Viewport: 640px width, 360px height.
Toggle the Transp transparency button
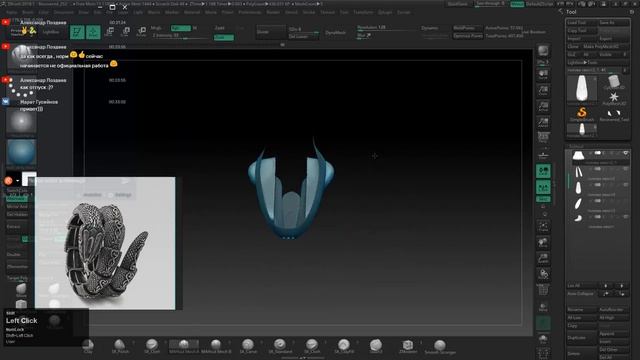(543, 306)
